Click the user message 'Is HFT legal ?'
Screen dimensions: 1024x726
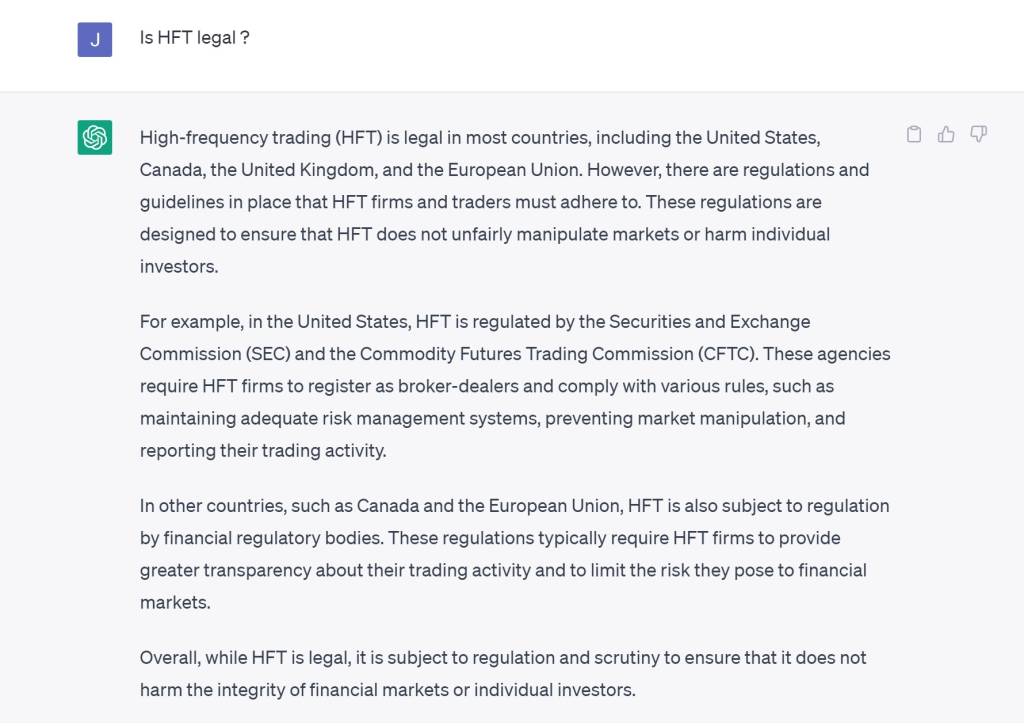click(x=195, y=38)
